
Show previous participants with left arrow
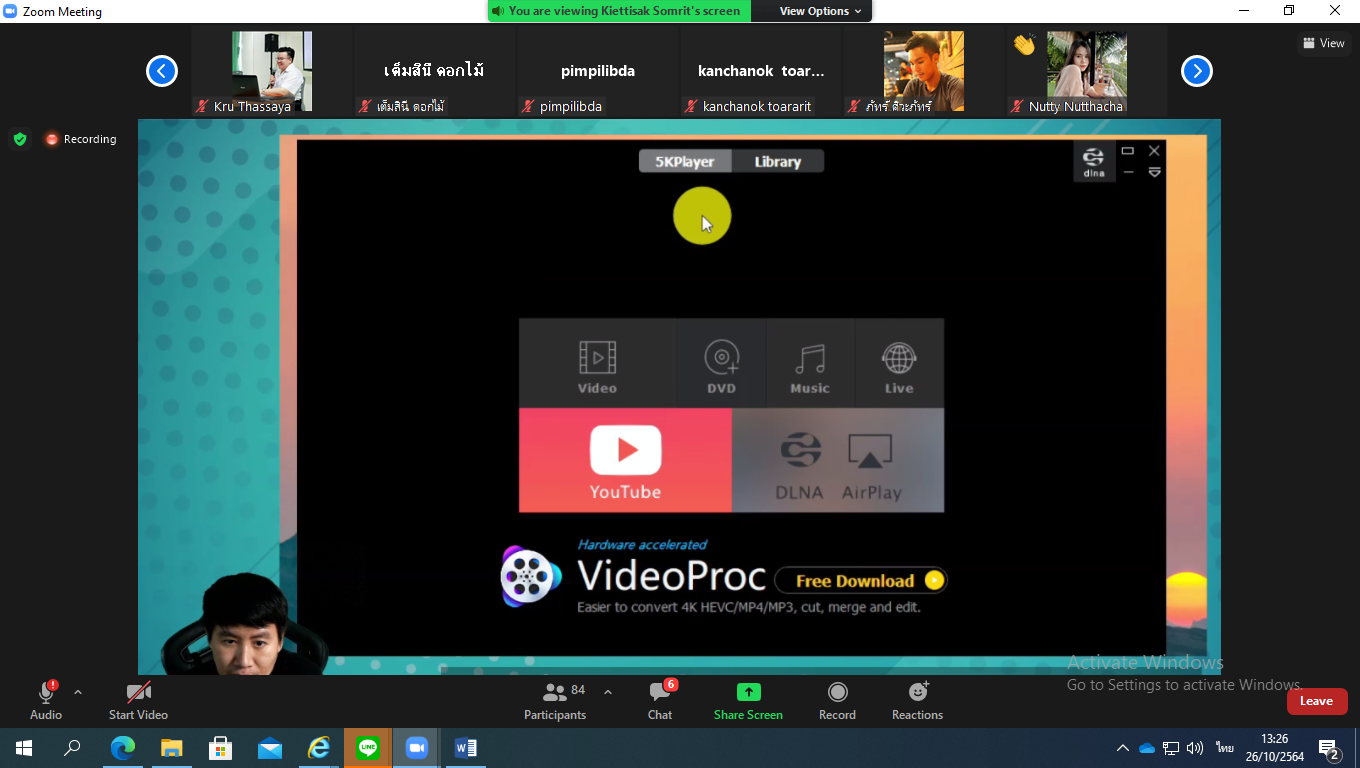[162, 71]
